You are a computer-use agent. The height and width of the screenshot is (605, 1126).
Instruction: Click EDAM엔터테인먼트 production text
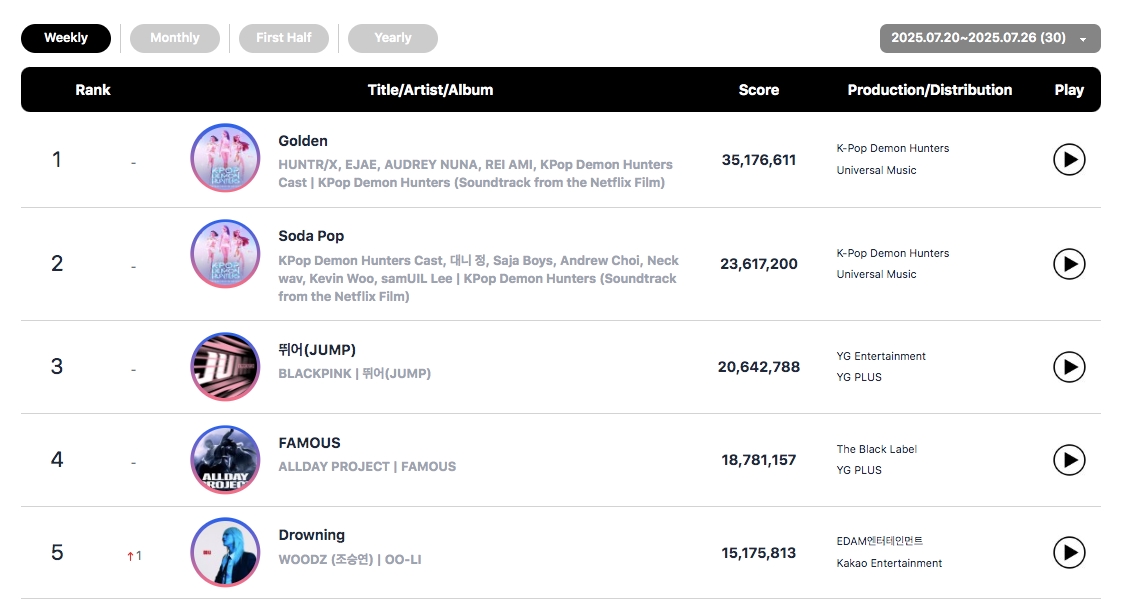point(879,541)
